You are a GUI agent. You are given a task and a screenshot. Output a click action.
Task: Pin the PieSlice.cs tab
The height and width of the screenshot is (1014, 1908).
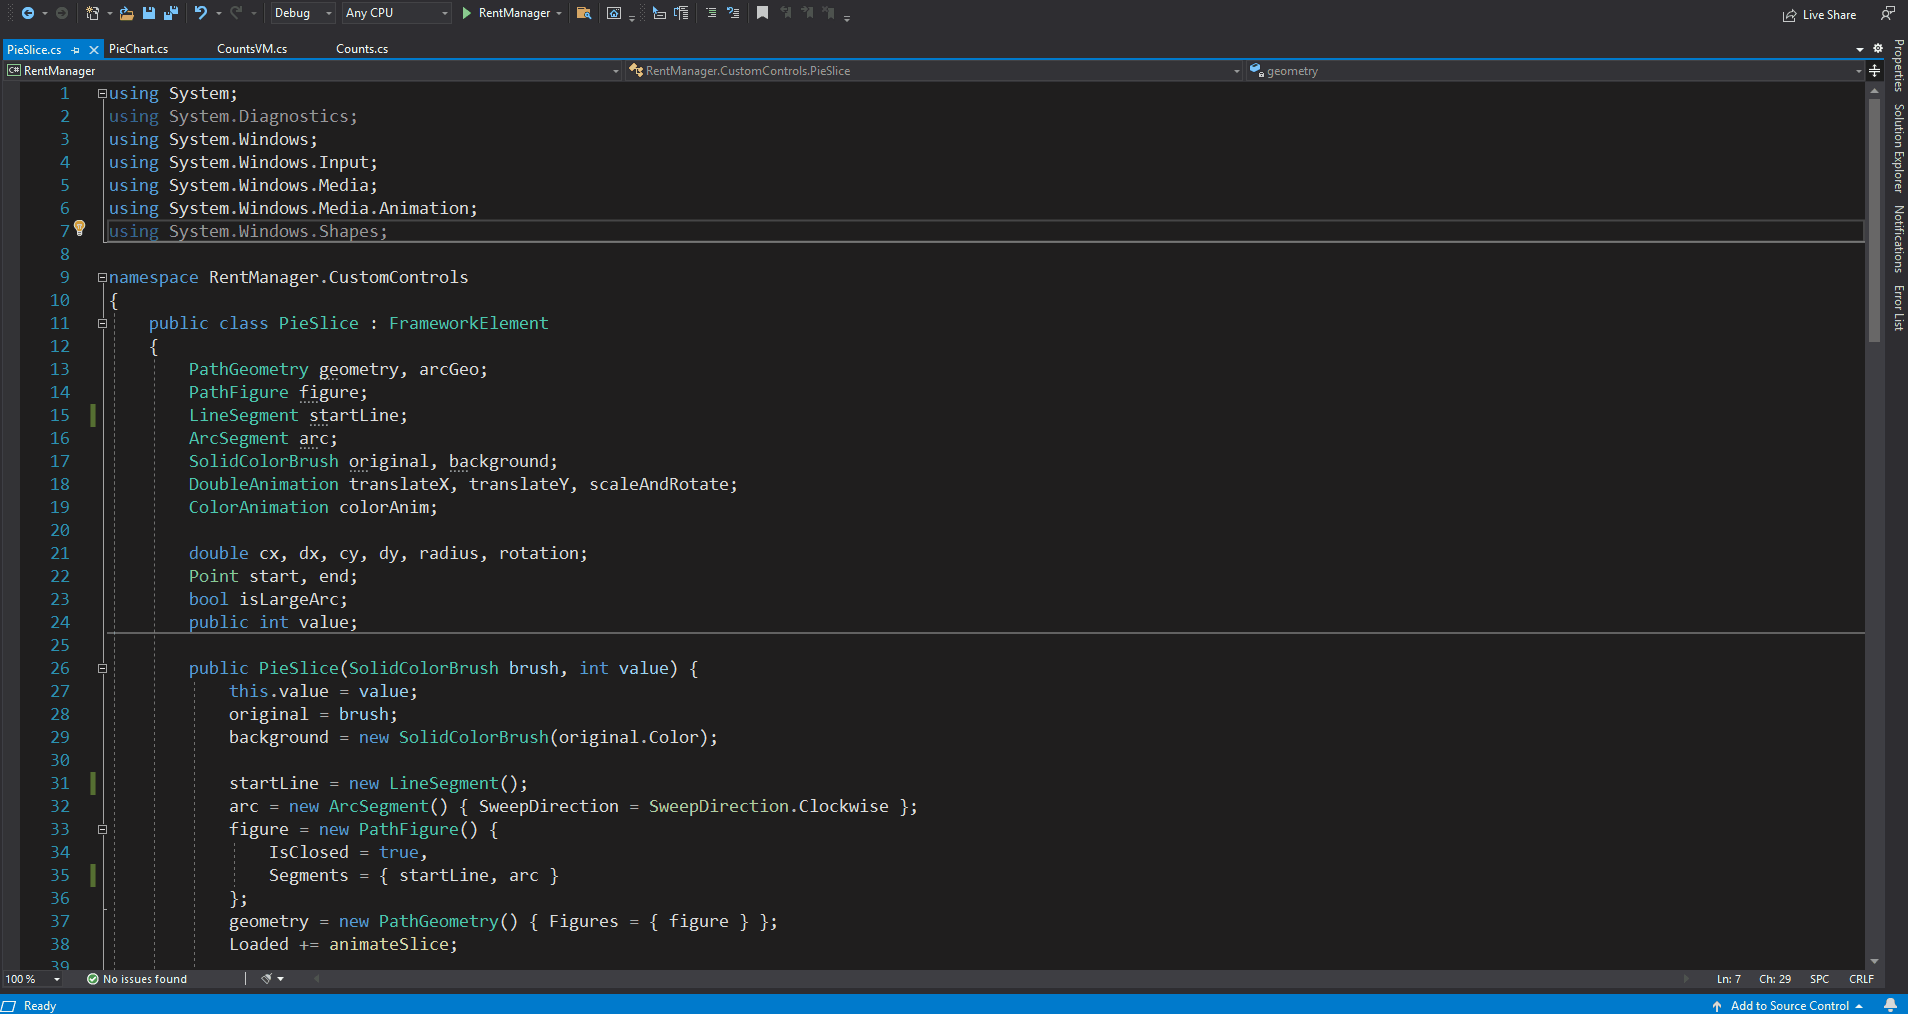(x=75, y=49)
